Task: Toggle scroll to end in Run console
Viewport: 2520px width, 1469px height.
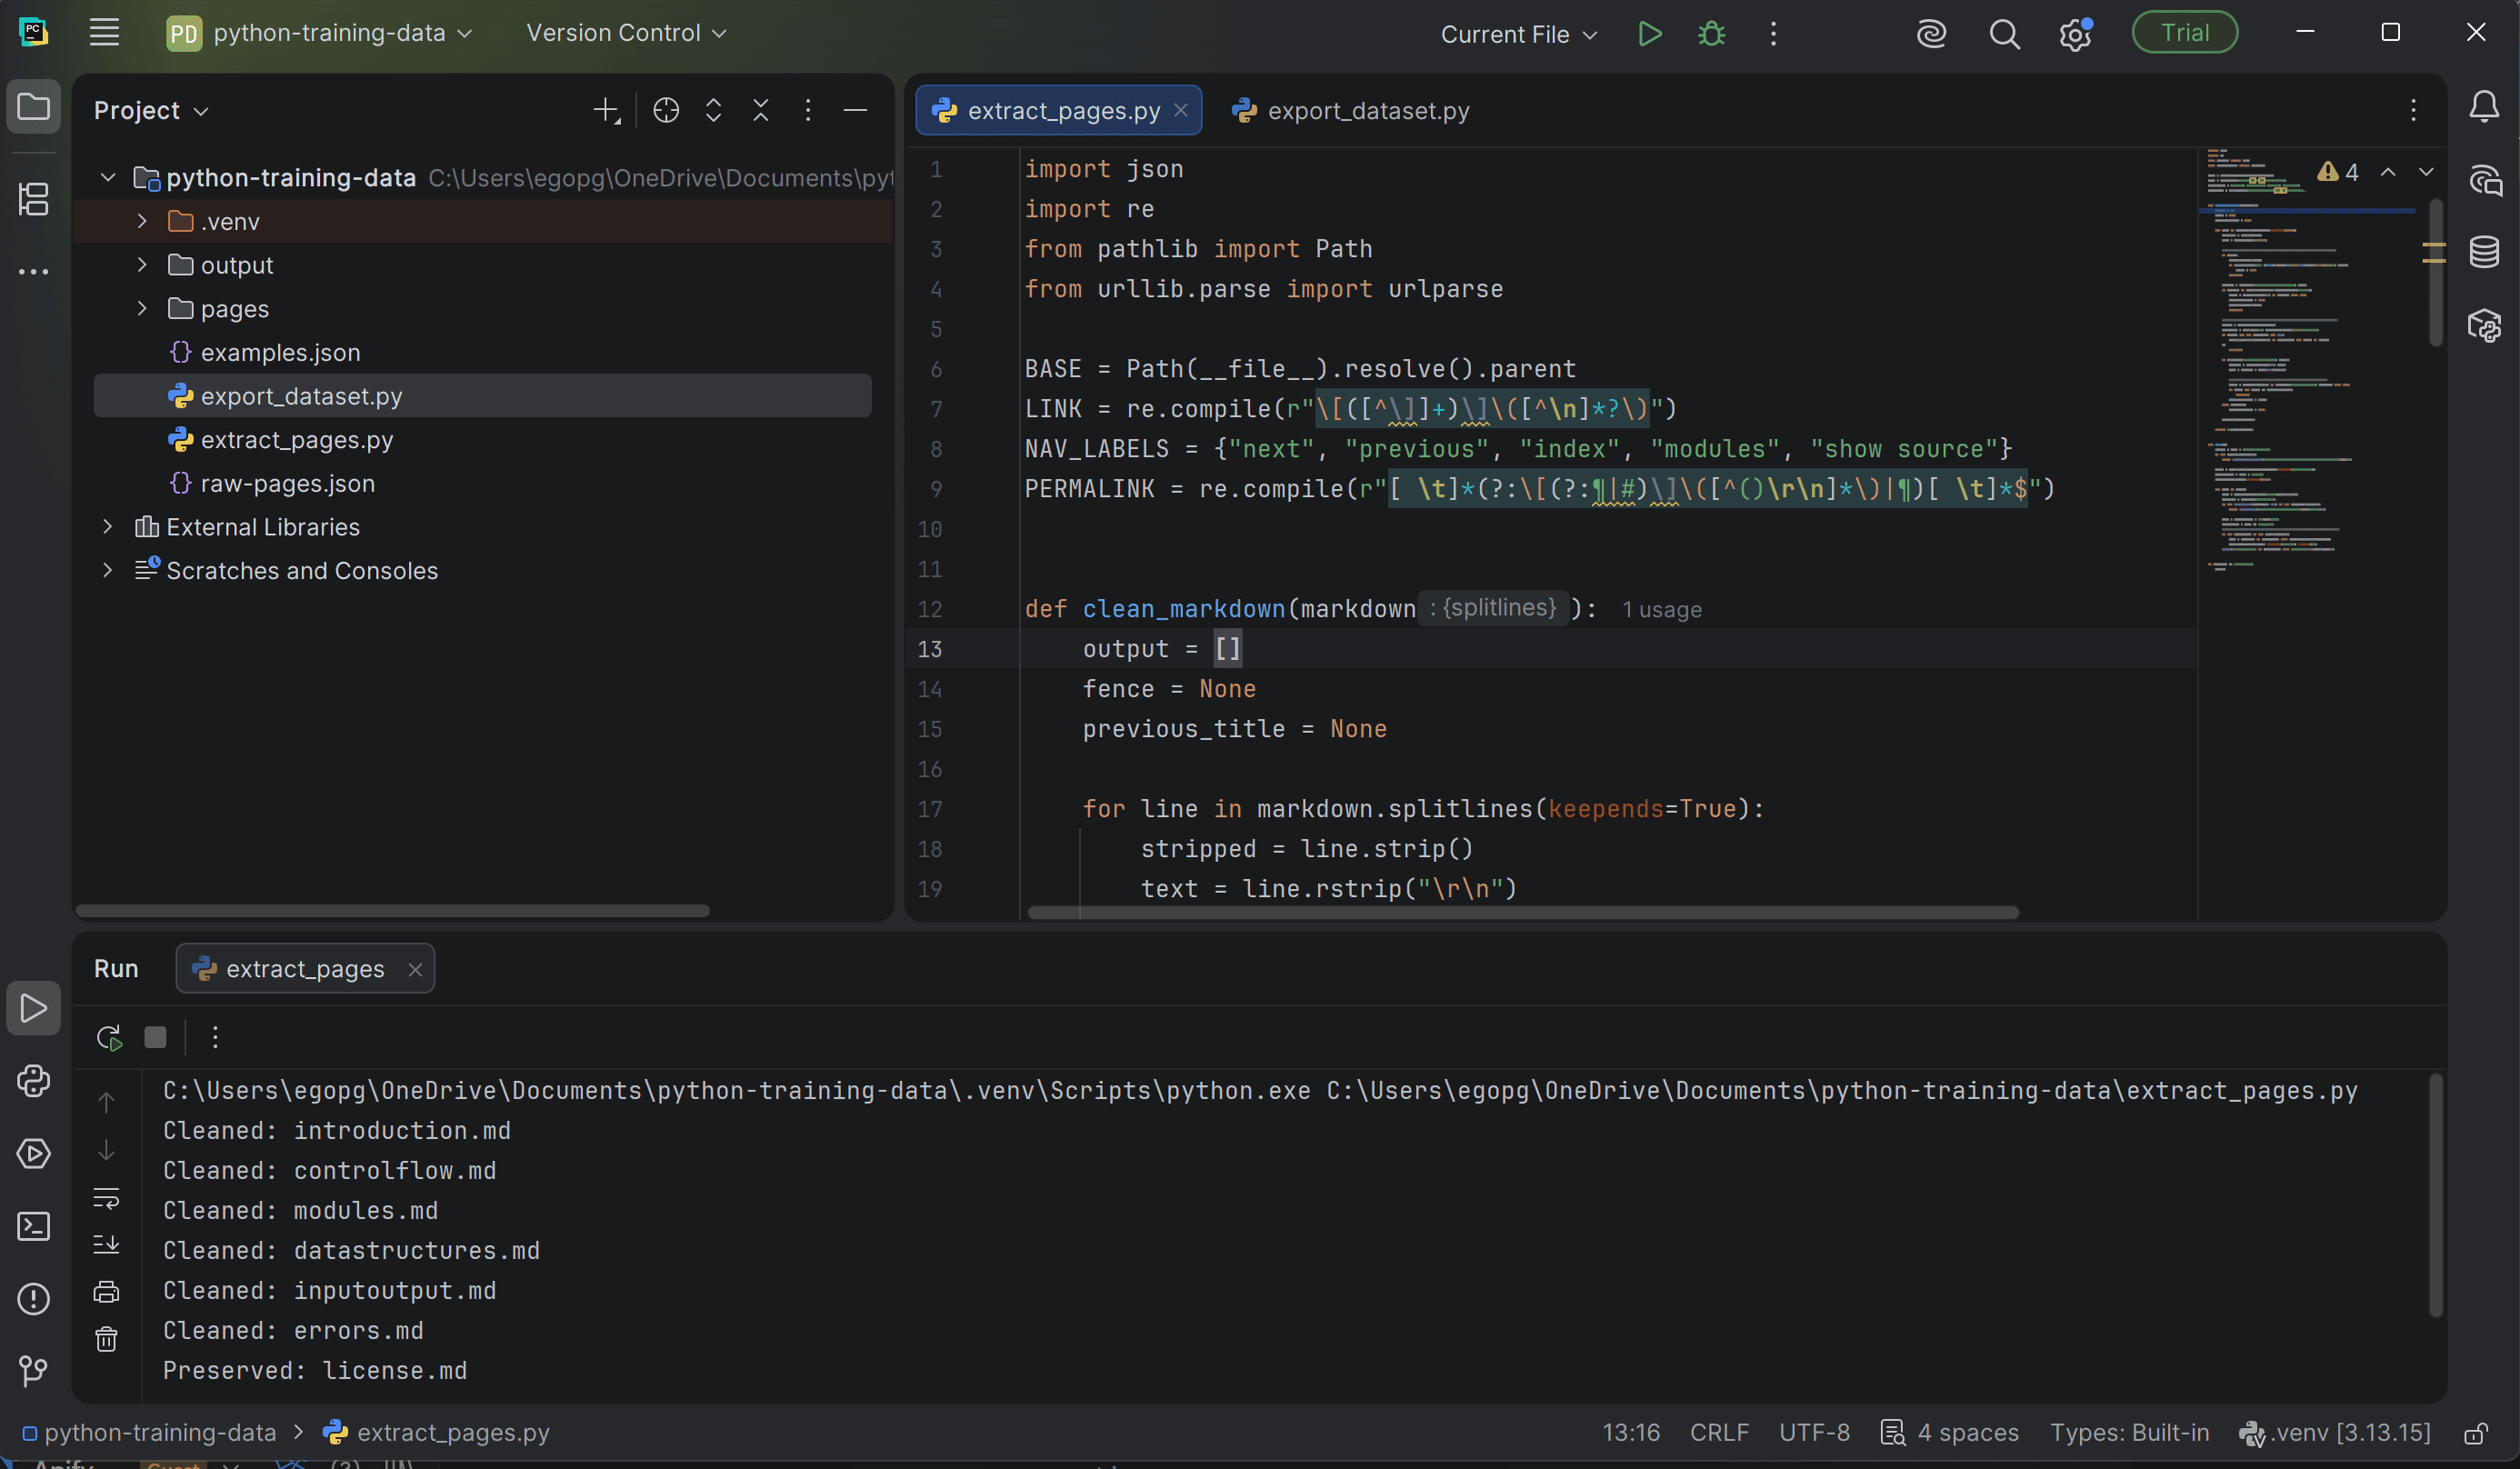Action: click(x=106, y=1244)
